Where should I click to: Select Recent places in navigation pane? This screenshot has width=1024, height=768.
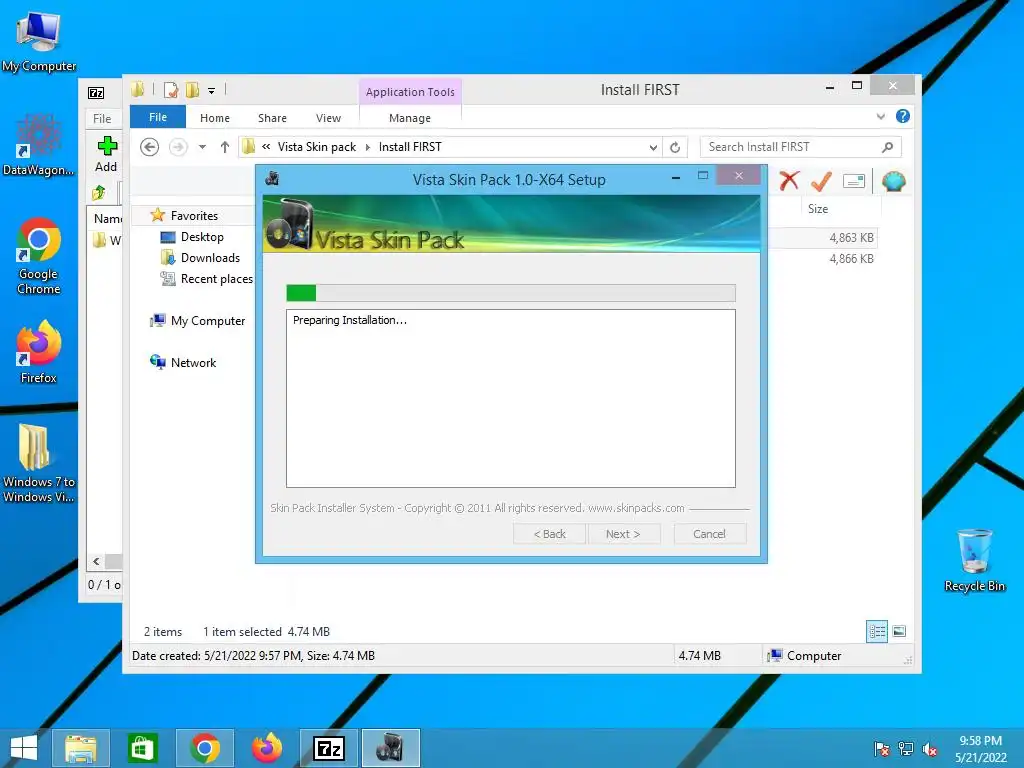click(x=216, y=279)
